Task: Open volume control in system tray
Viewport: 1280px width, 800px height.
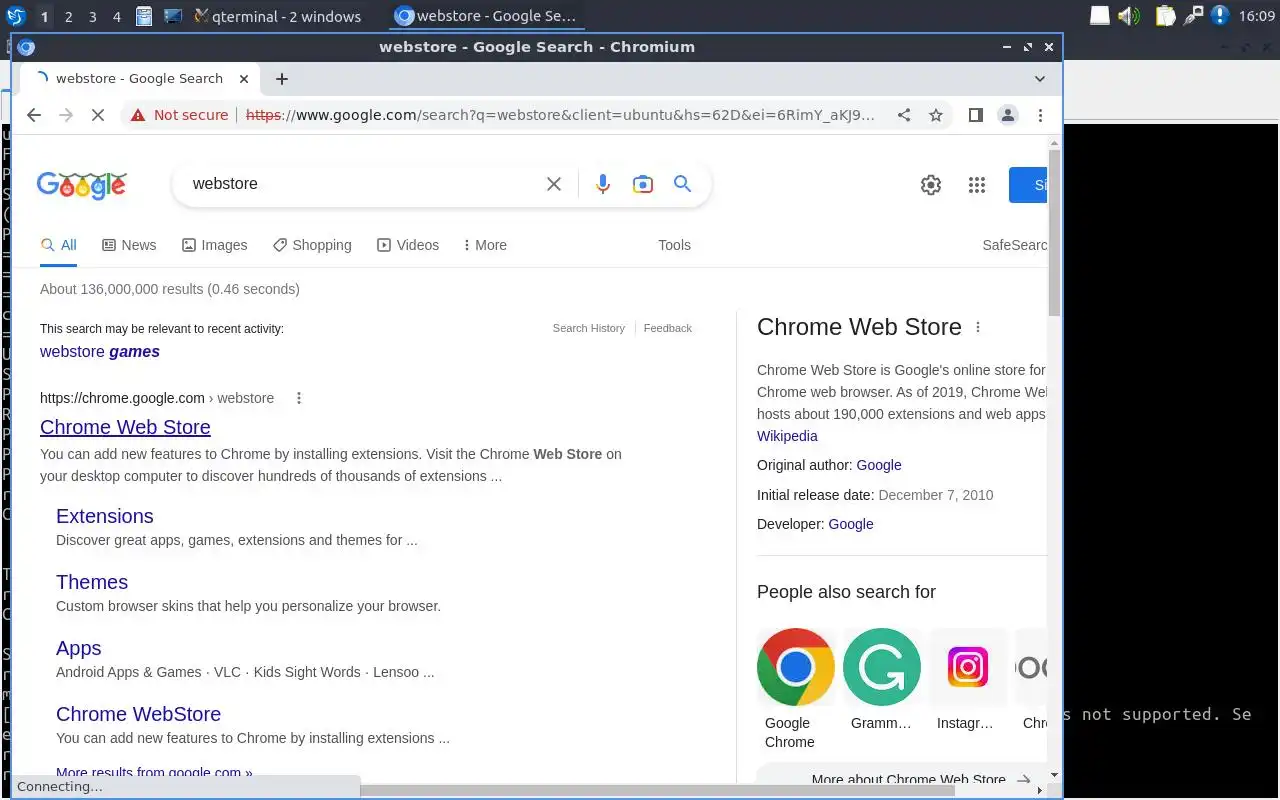Action: pos(1128,16)
